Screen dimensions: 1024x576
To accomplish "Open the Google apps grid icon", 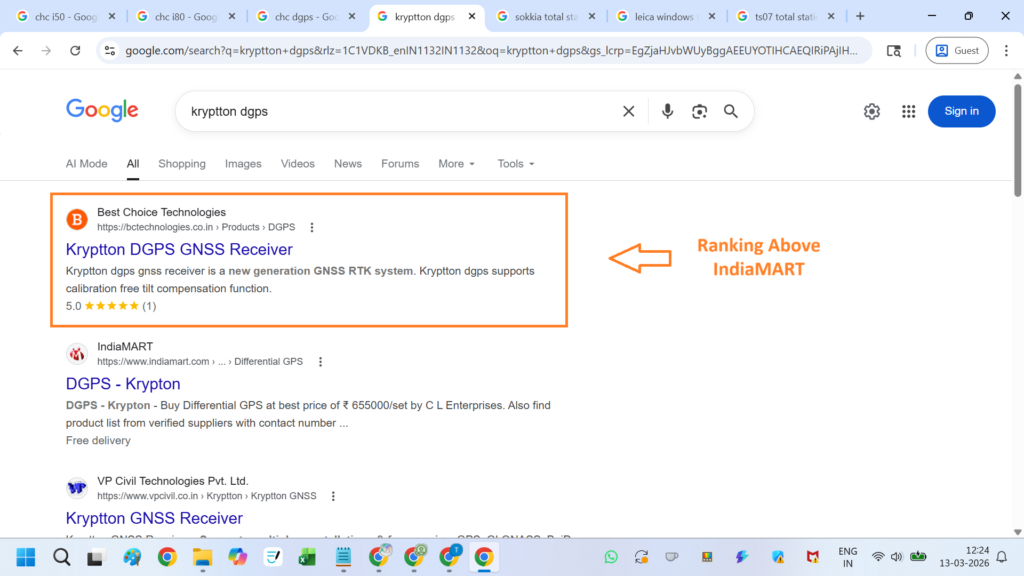I will (x=908, y=111).
